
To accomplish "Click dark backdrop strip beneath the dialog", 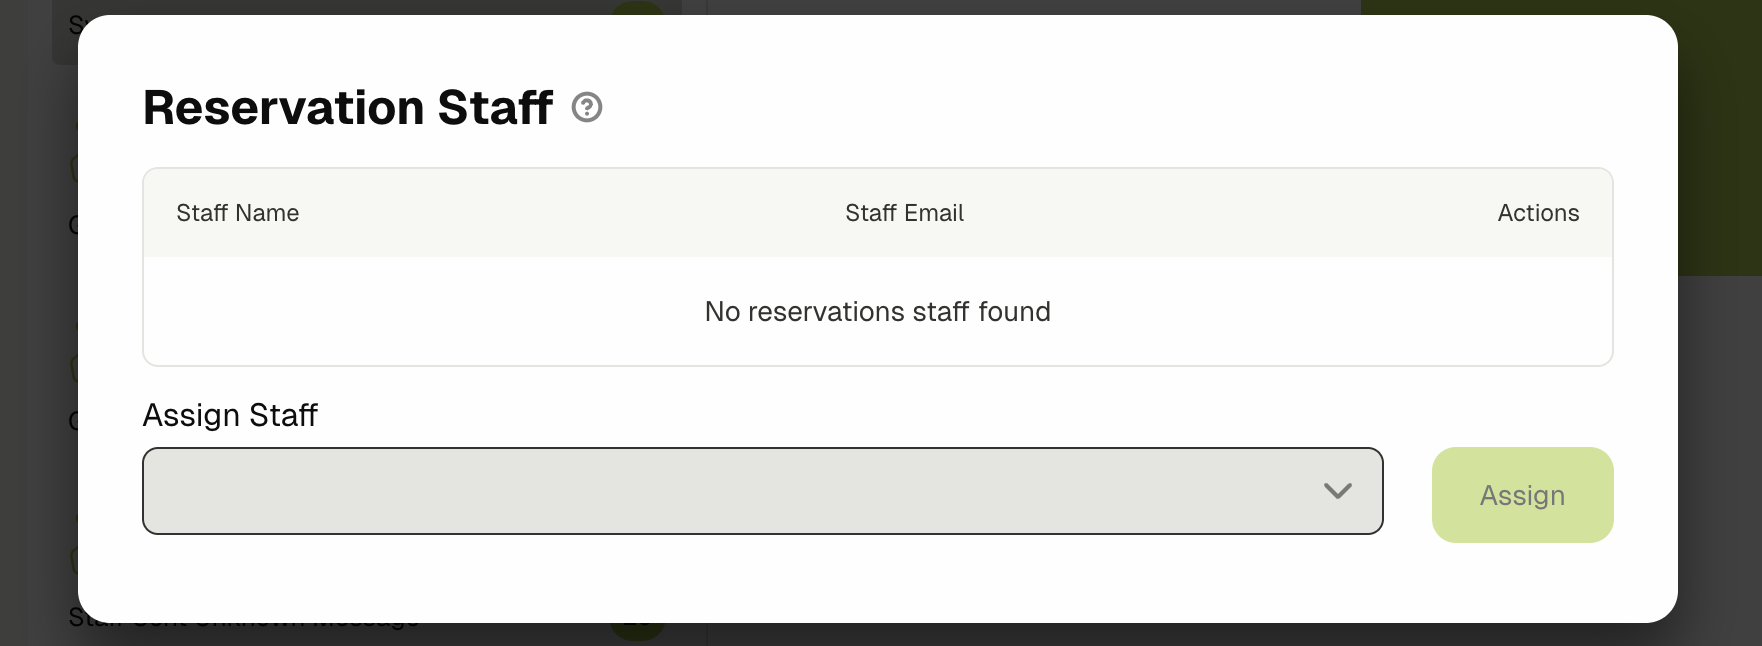I will pyautogui.click(x=1100, y=635).
